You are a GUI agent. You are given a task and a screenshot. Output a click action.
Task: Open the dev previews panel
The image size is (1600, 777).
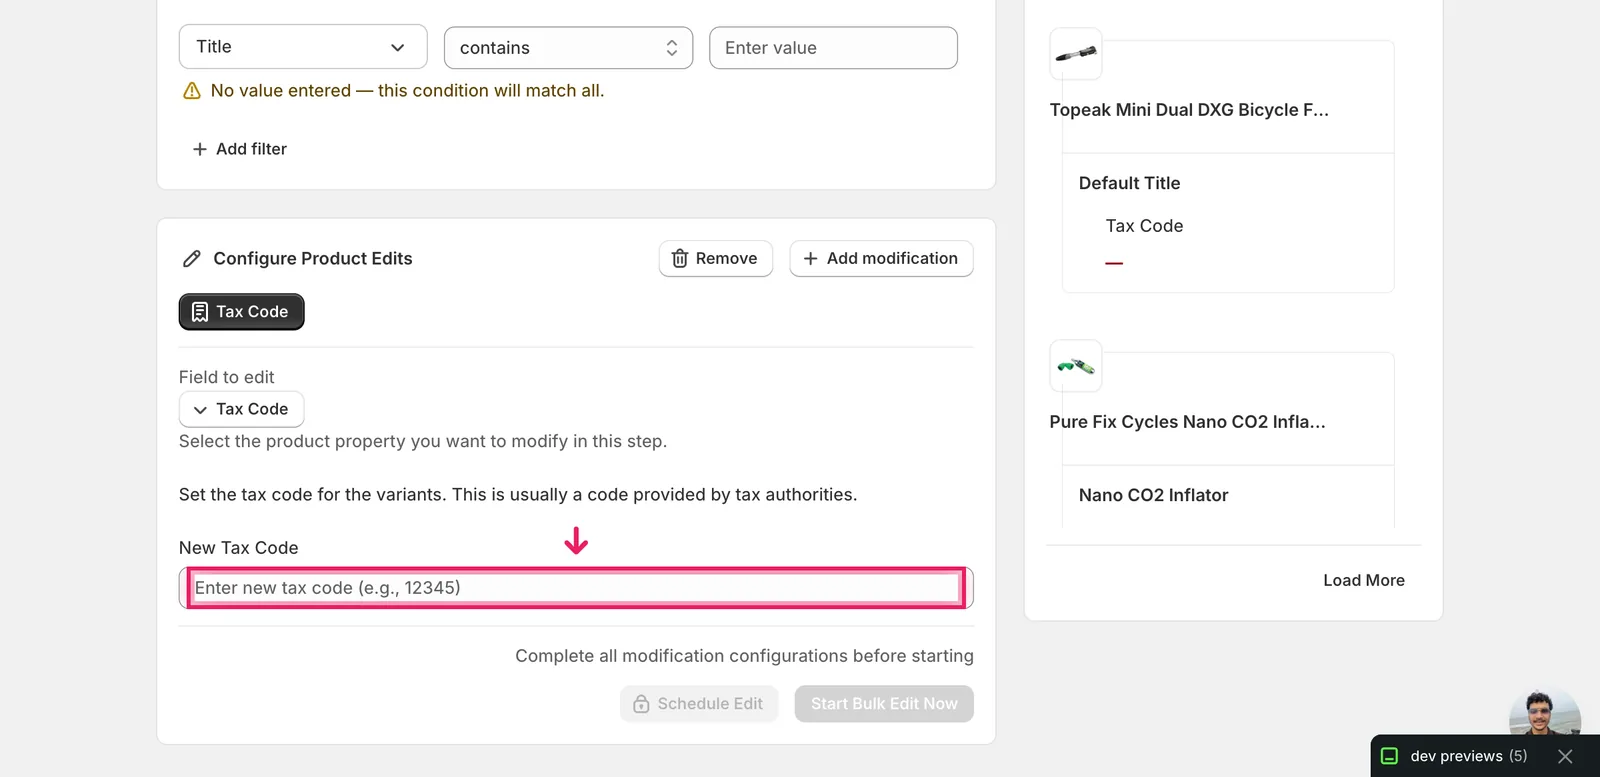1468,757
